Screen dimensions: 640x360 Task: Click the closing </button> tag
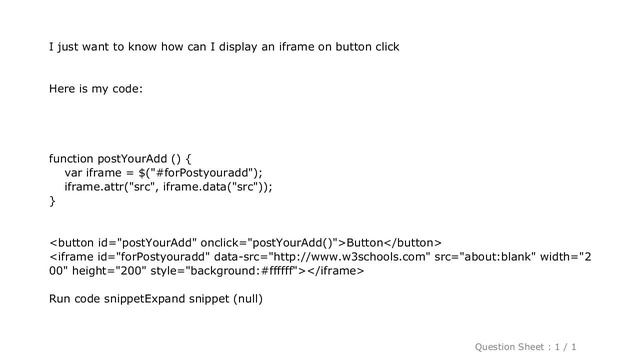click(x=413, y=243)
